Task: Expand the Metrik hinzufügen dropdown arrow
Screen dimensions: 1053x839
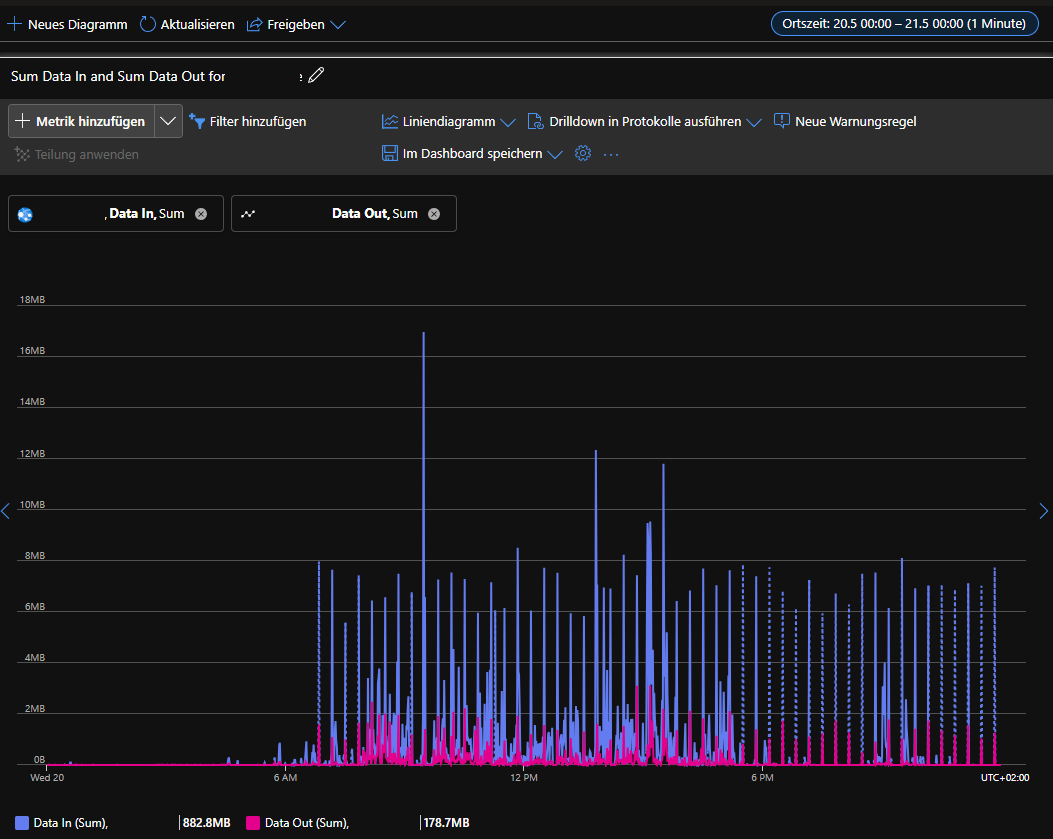Action: click(168, 121)
